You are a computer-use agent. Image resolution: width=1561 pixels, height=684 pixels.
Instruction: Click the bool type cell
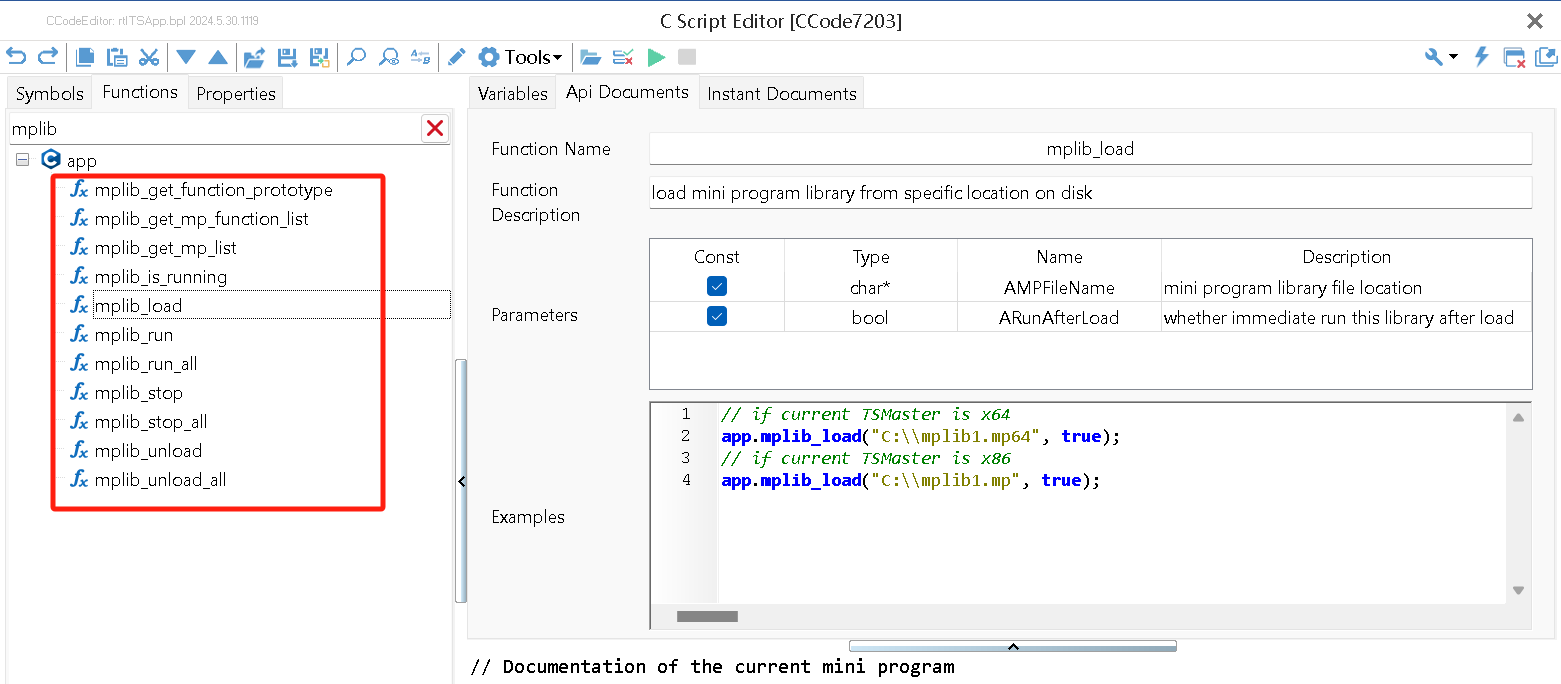[871, 317]
